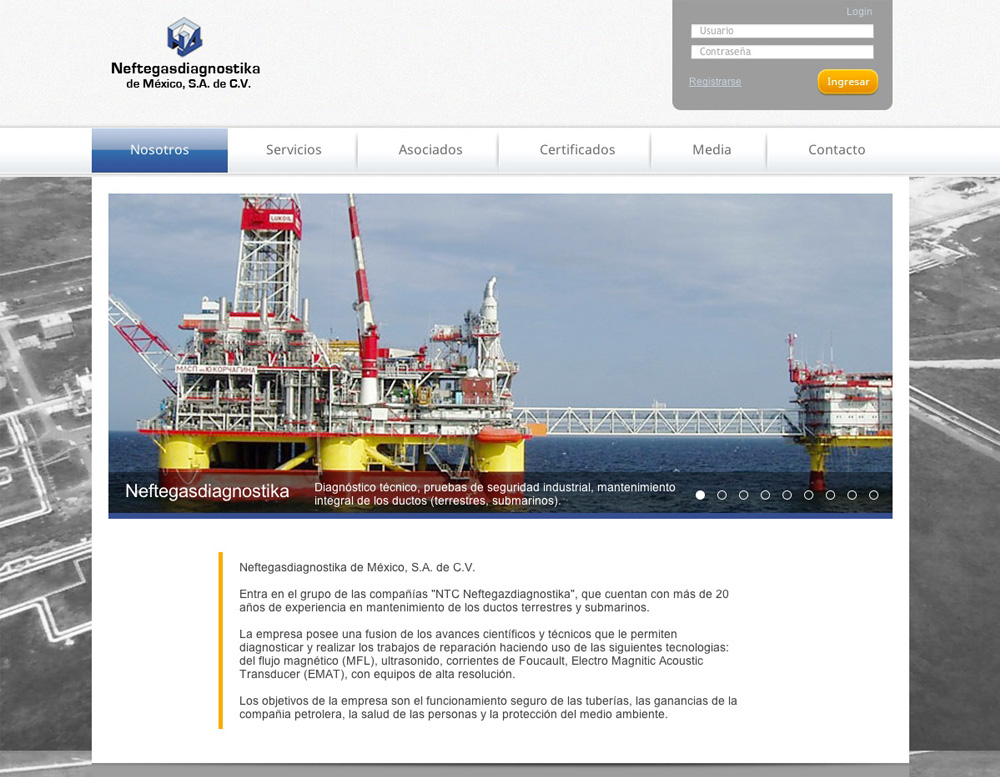Select the second slideshow dot
Image resolution: width=1000 pixels, height=777 pixels.
click(x=722, y=495)
